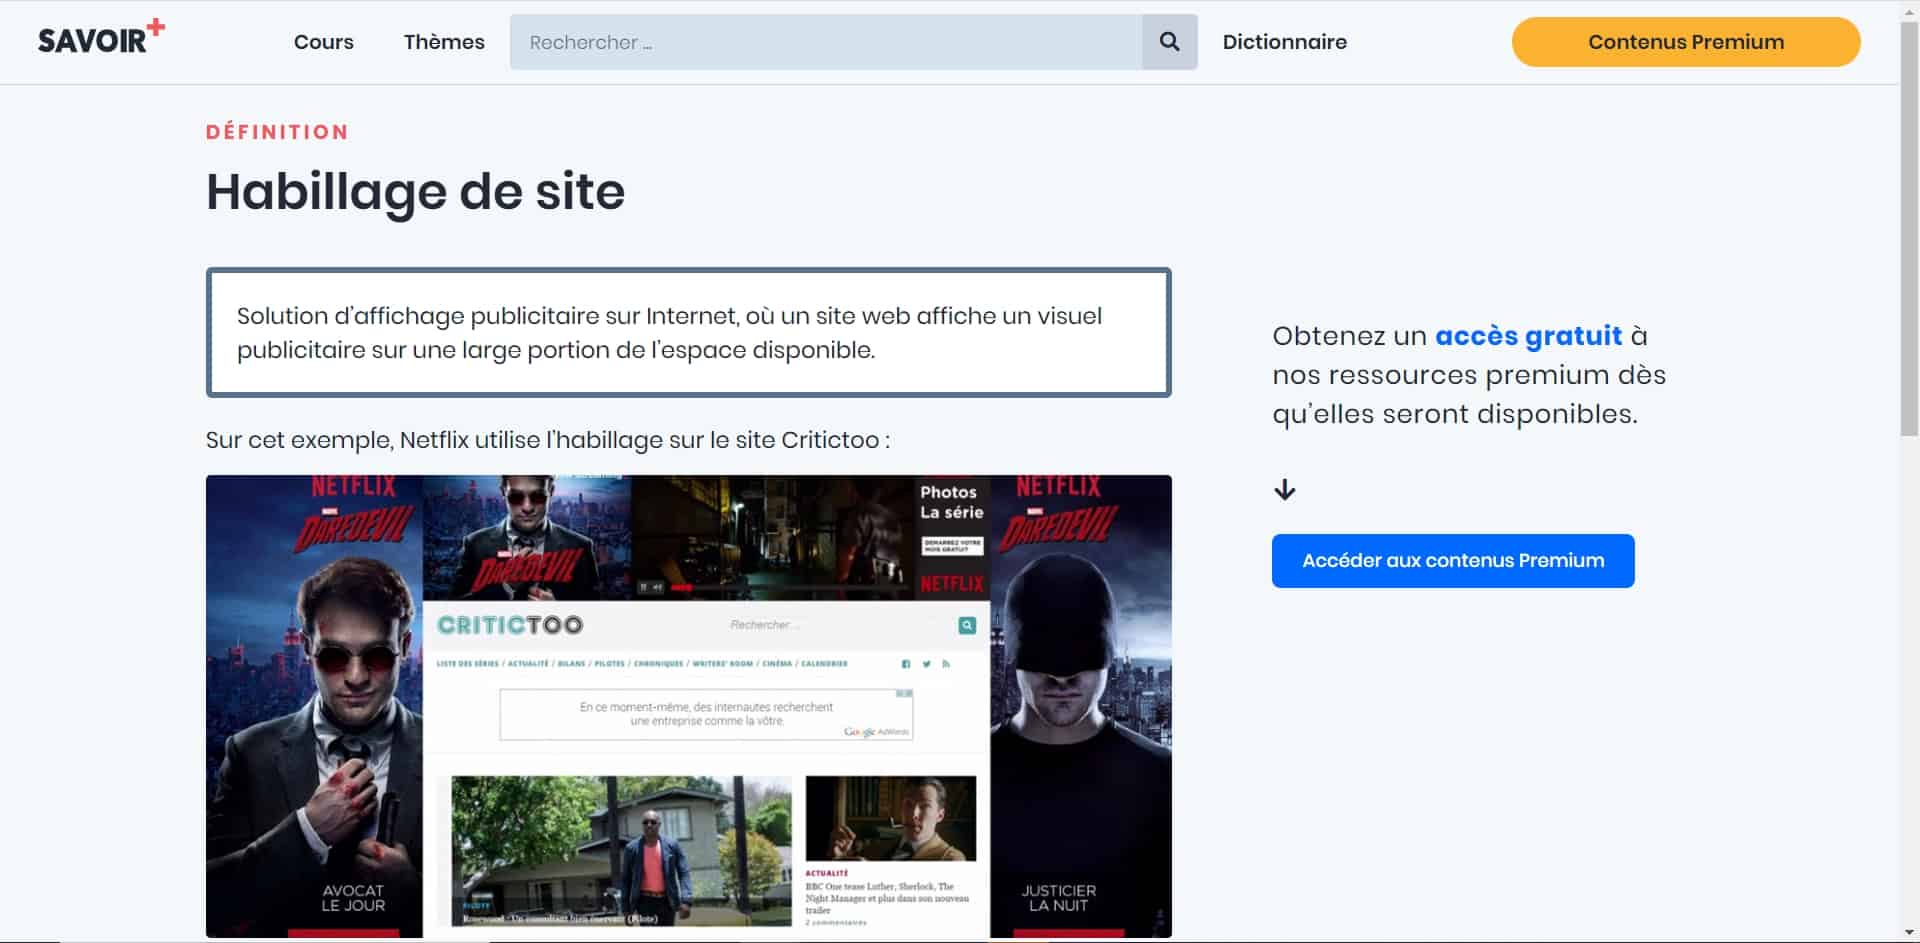Screen dimensions: 1920x943
Task: Open the Thèmes menu item
Action: [x=444, y=42]
